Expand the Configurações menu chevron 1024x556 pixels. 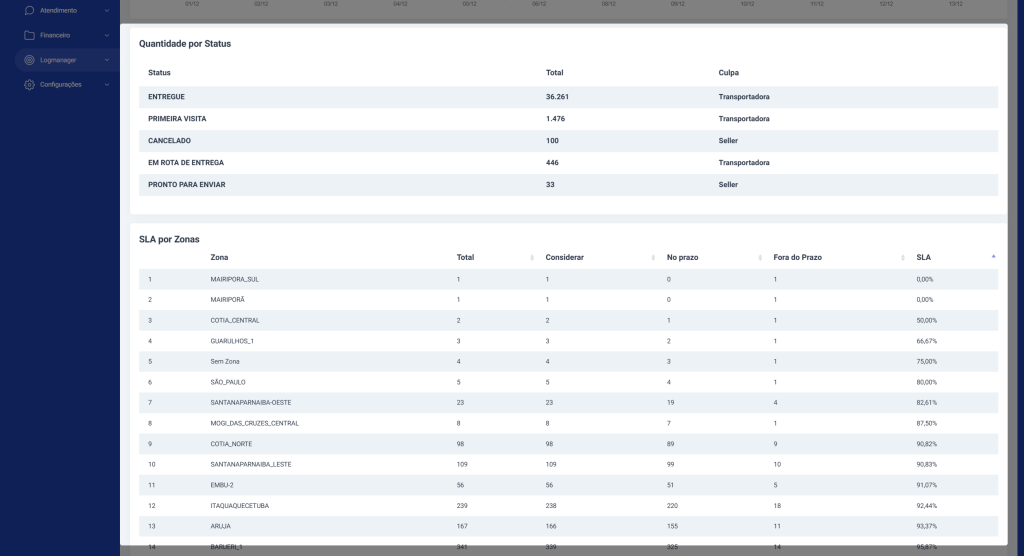point(106,85)
